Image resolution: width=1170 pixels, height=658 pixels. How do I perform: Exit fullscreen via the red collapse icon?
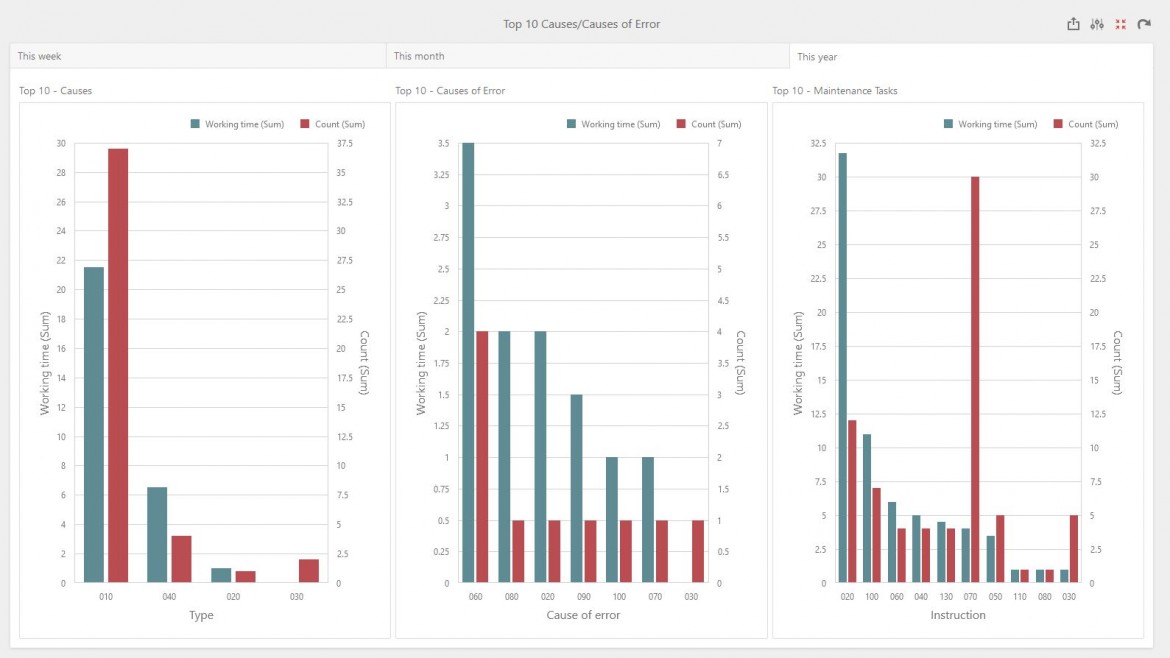point(1120,22)
